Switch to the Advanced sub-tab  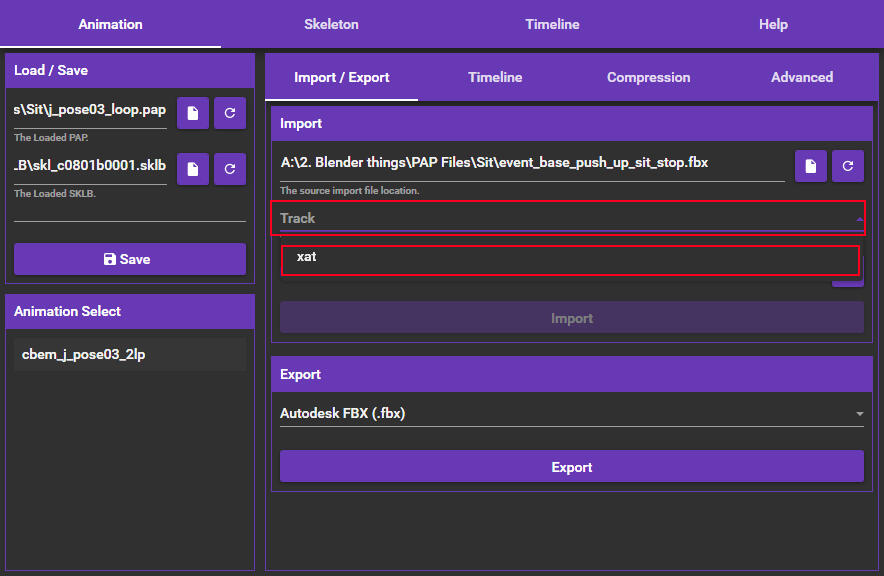tap(801, 77)
